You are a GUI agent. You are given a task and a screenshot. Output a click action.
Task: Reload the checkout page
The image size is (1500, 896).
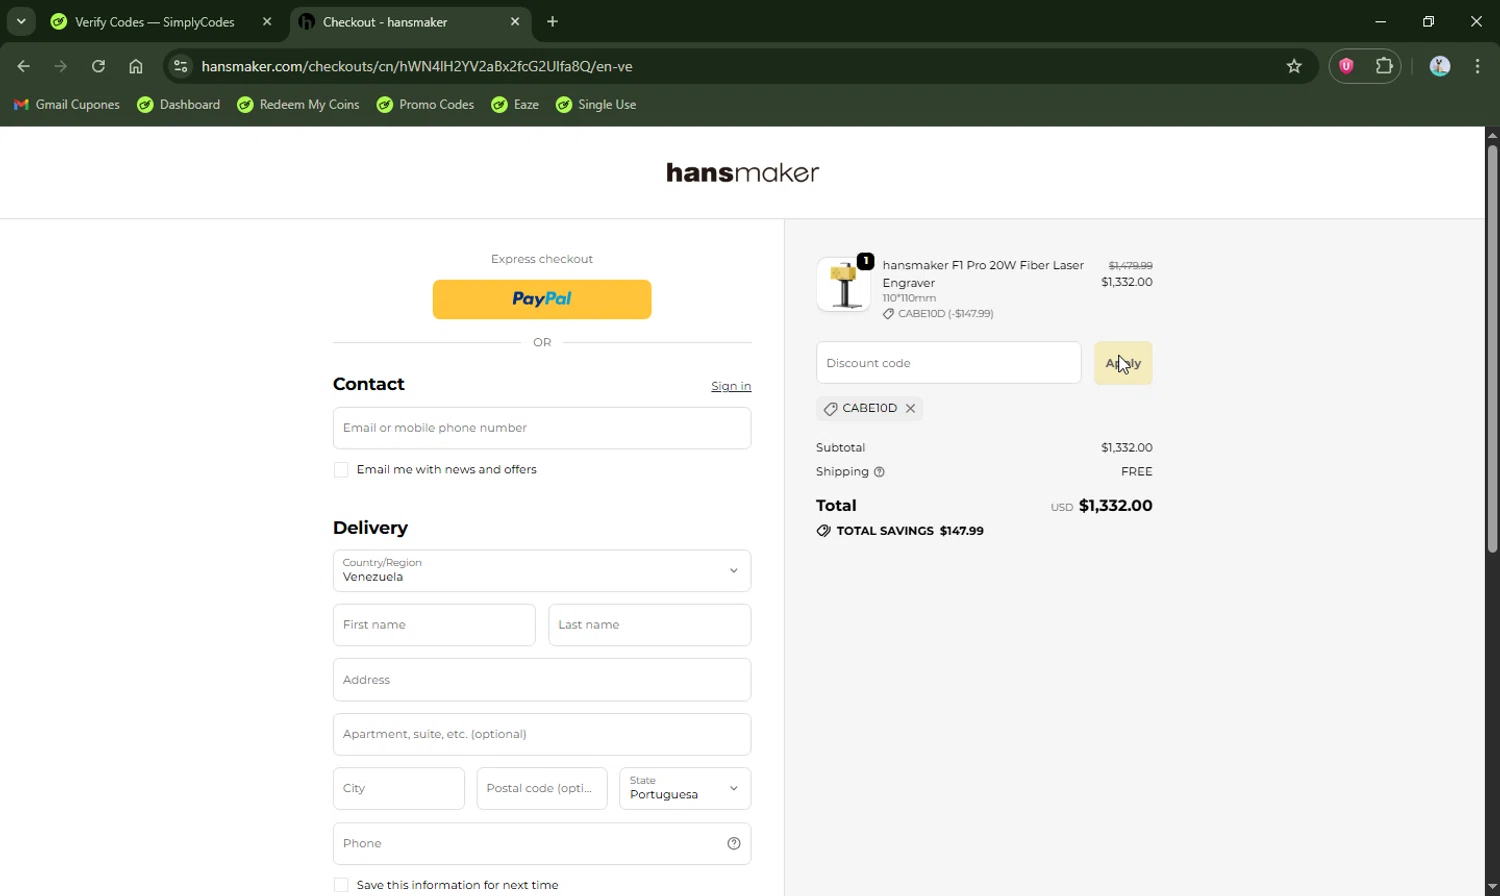pos(98,66)
